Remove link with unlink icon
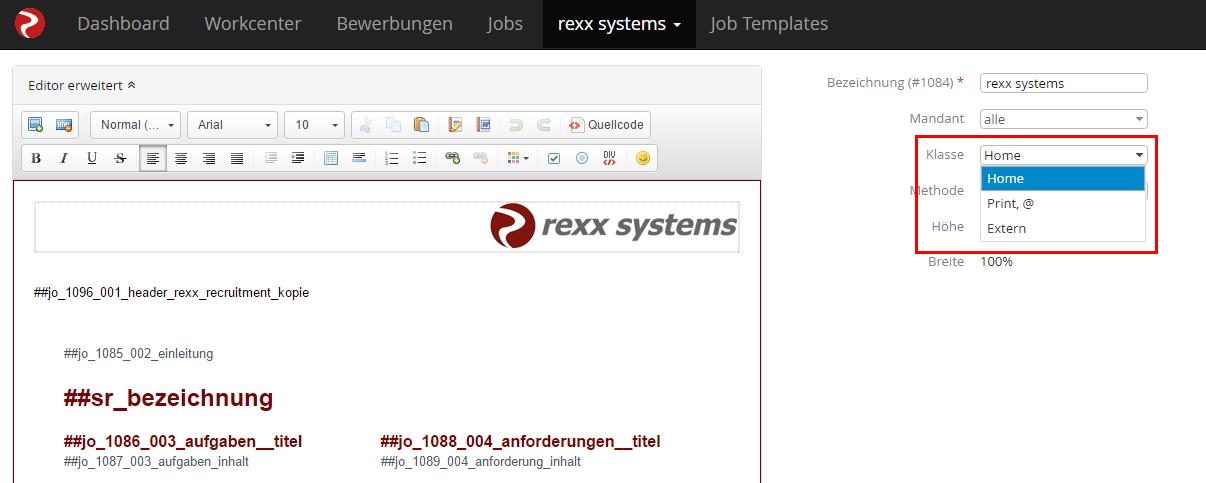Screen dimensions: 1206x483 pyautogui.click(x=481, y=158)
